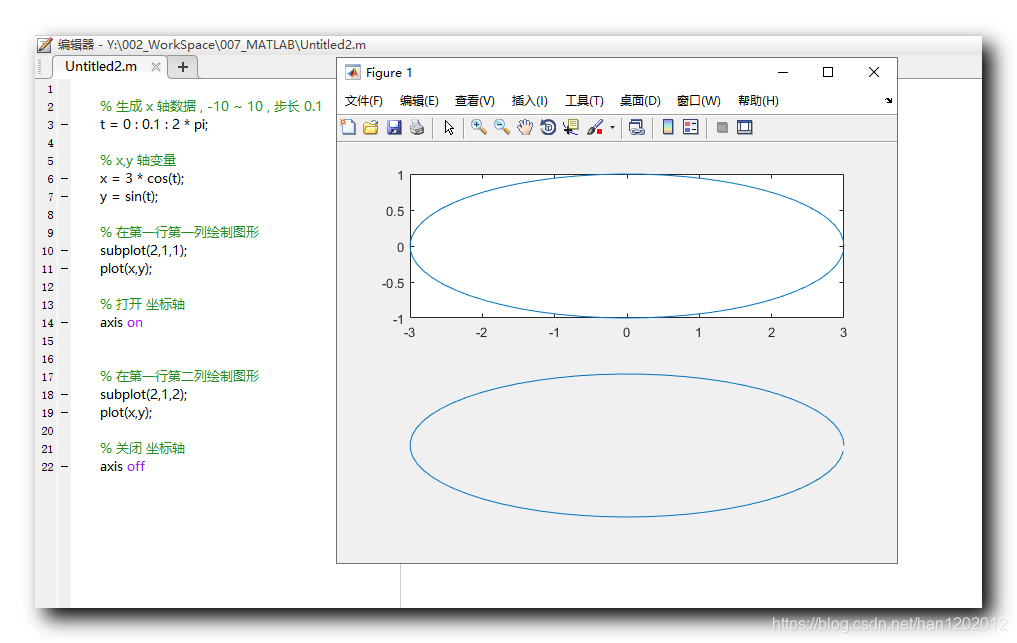
Task: Click the plot(x,y); code on line 19
Action: pos(126,413)
